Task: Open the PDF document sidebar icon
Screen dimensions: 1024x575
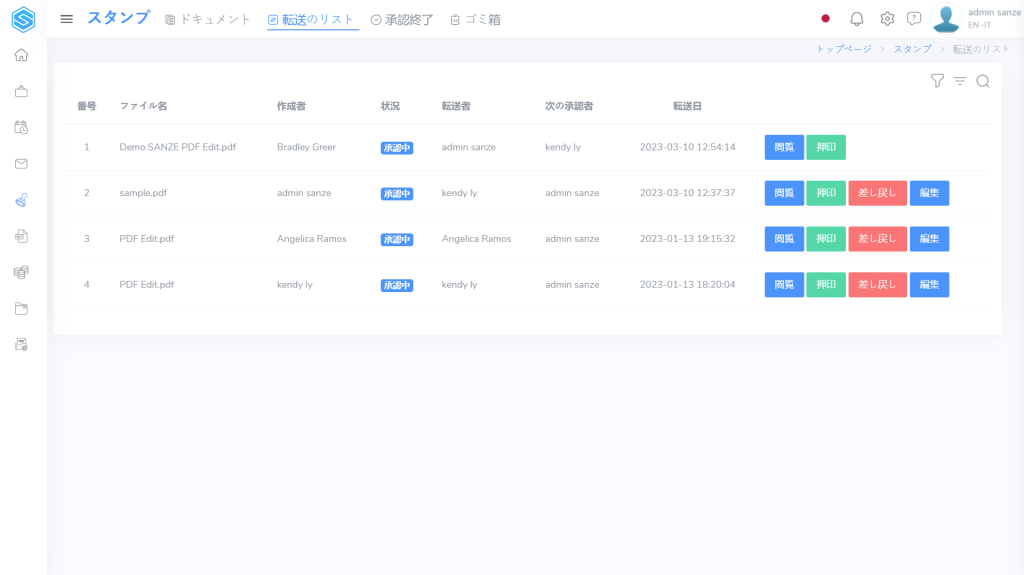Action: coord(22,236)
